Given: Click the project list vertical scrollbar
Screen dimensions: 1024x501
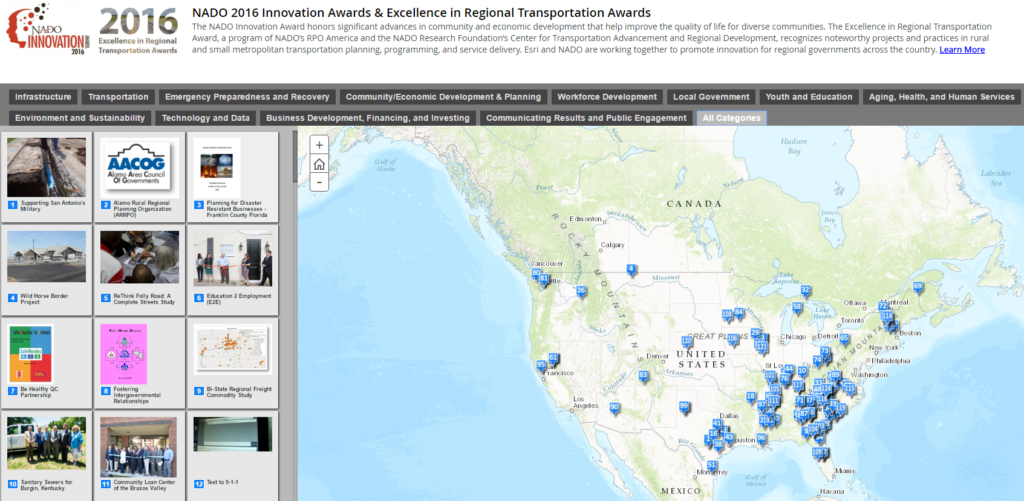Looking at the screenshot, I should click(295, 315).
